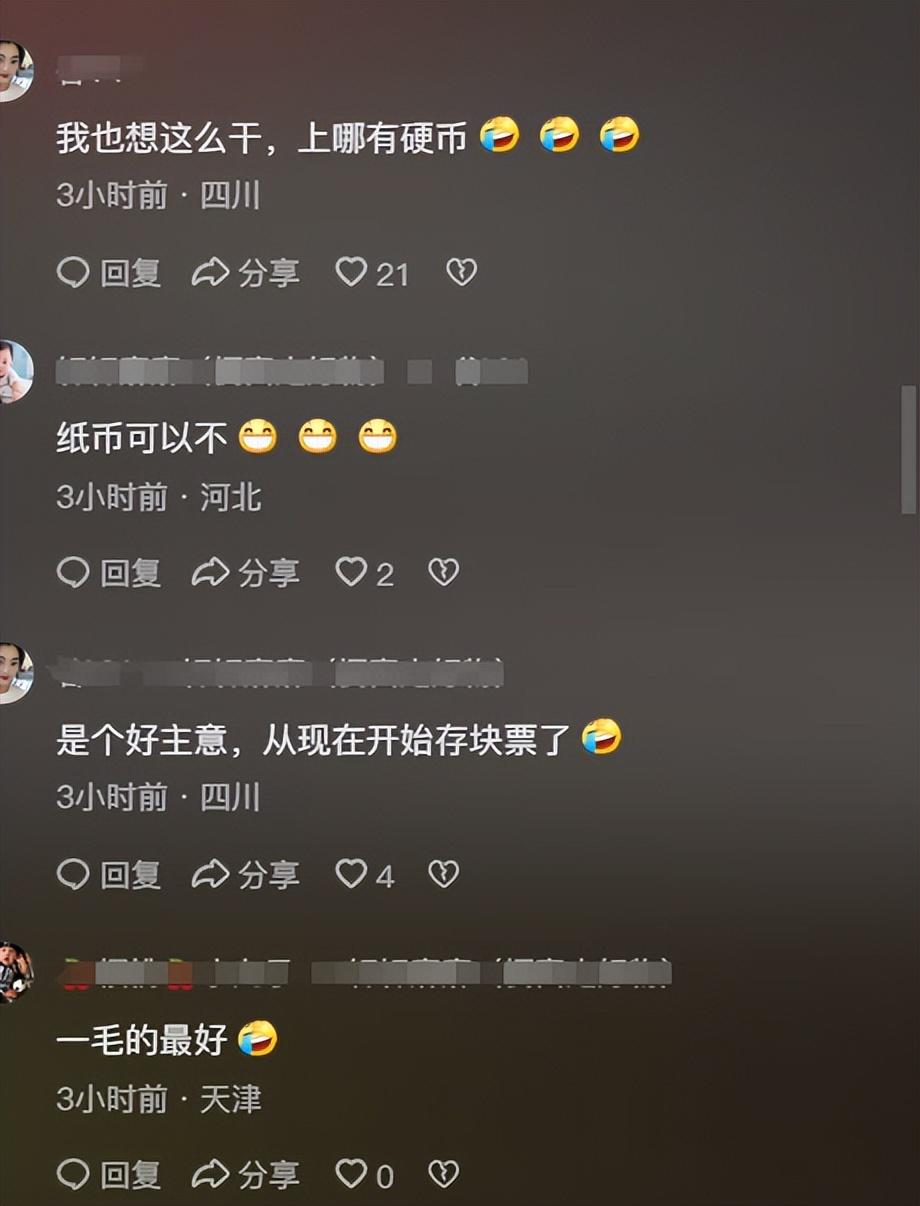Reply to the 是个好主意 comment

click(109, 874)
